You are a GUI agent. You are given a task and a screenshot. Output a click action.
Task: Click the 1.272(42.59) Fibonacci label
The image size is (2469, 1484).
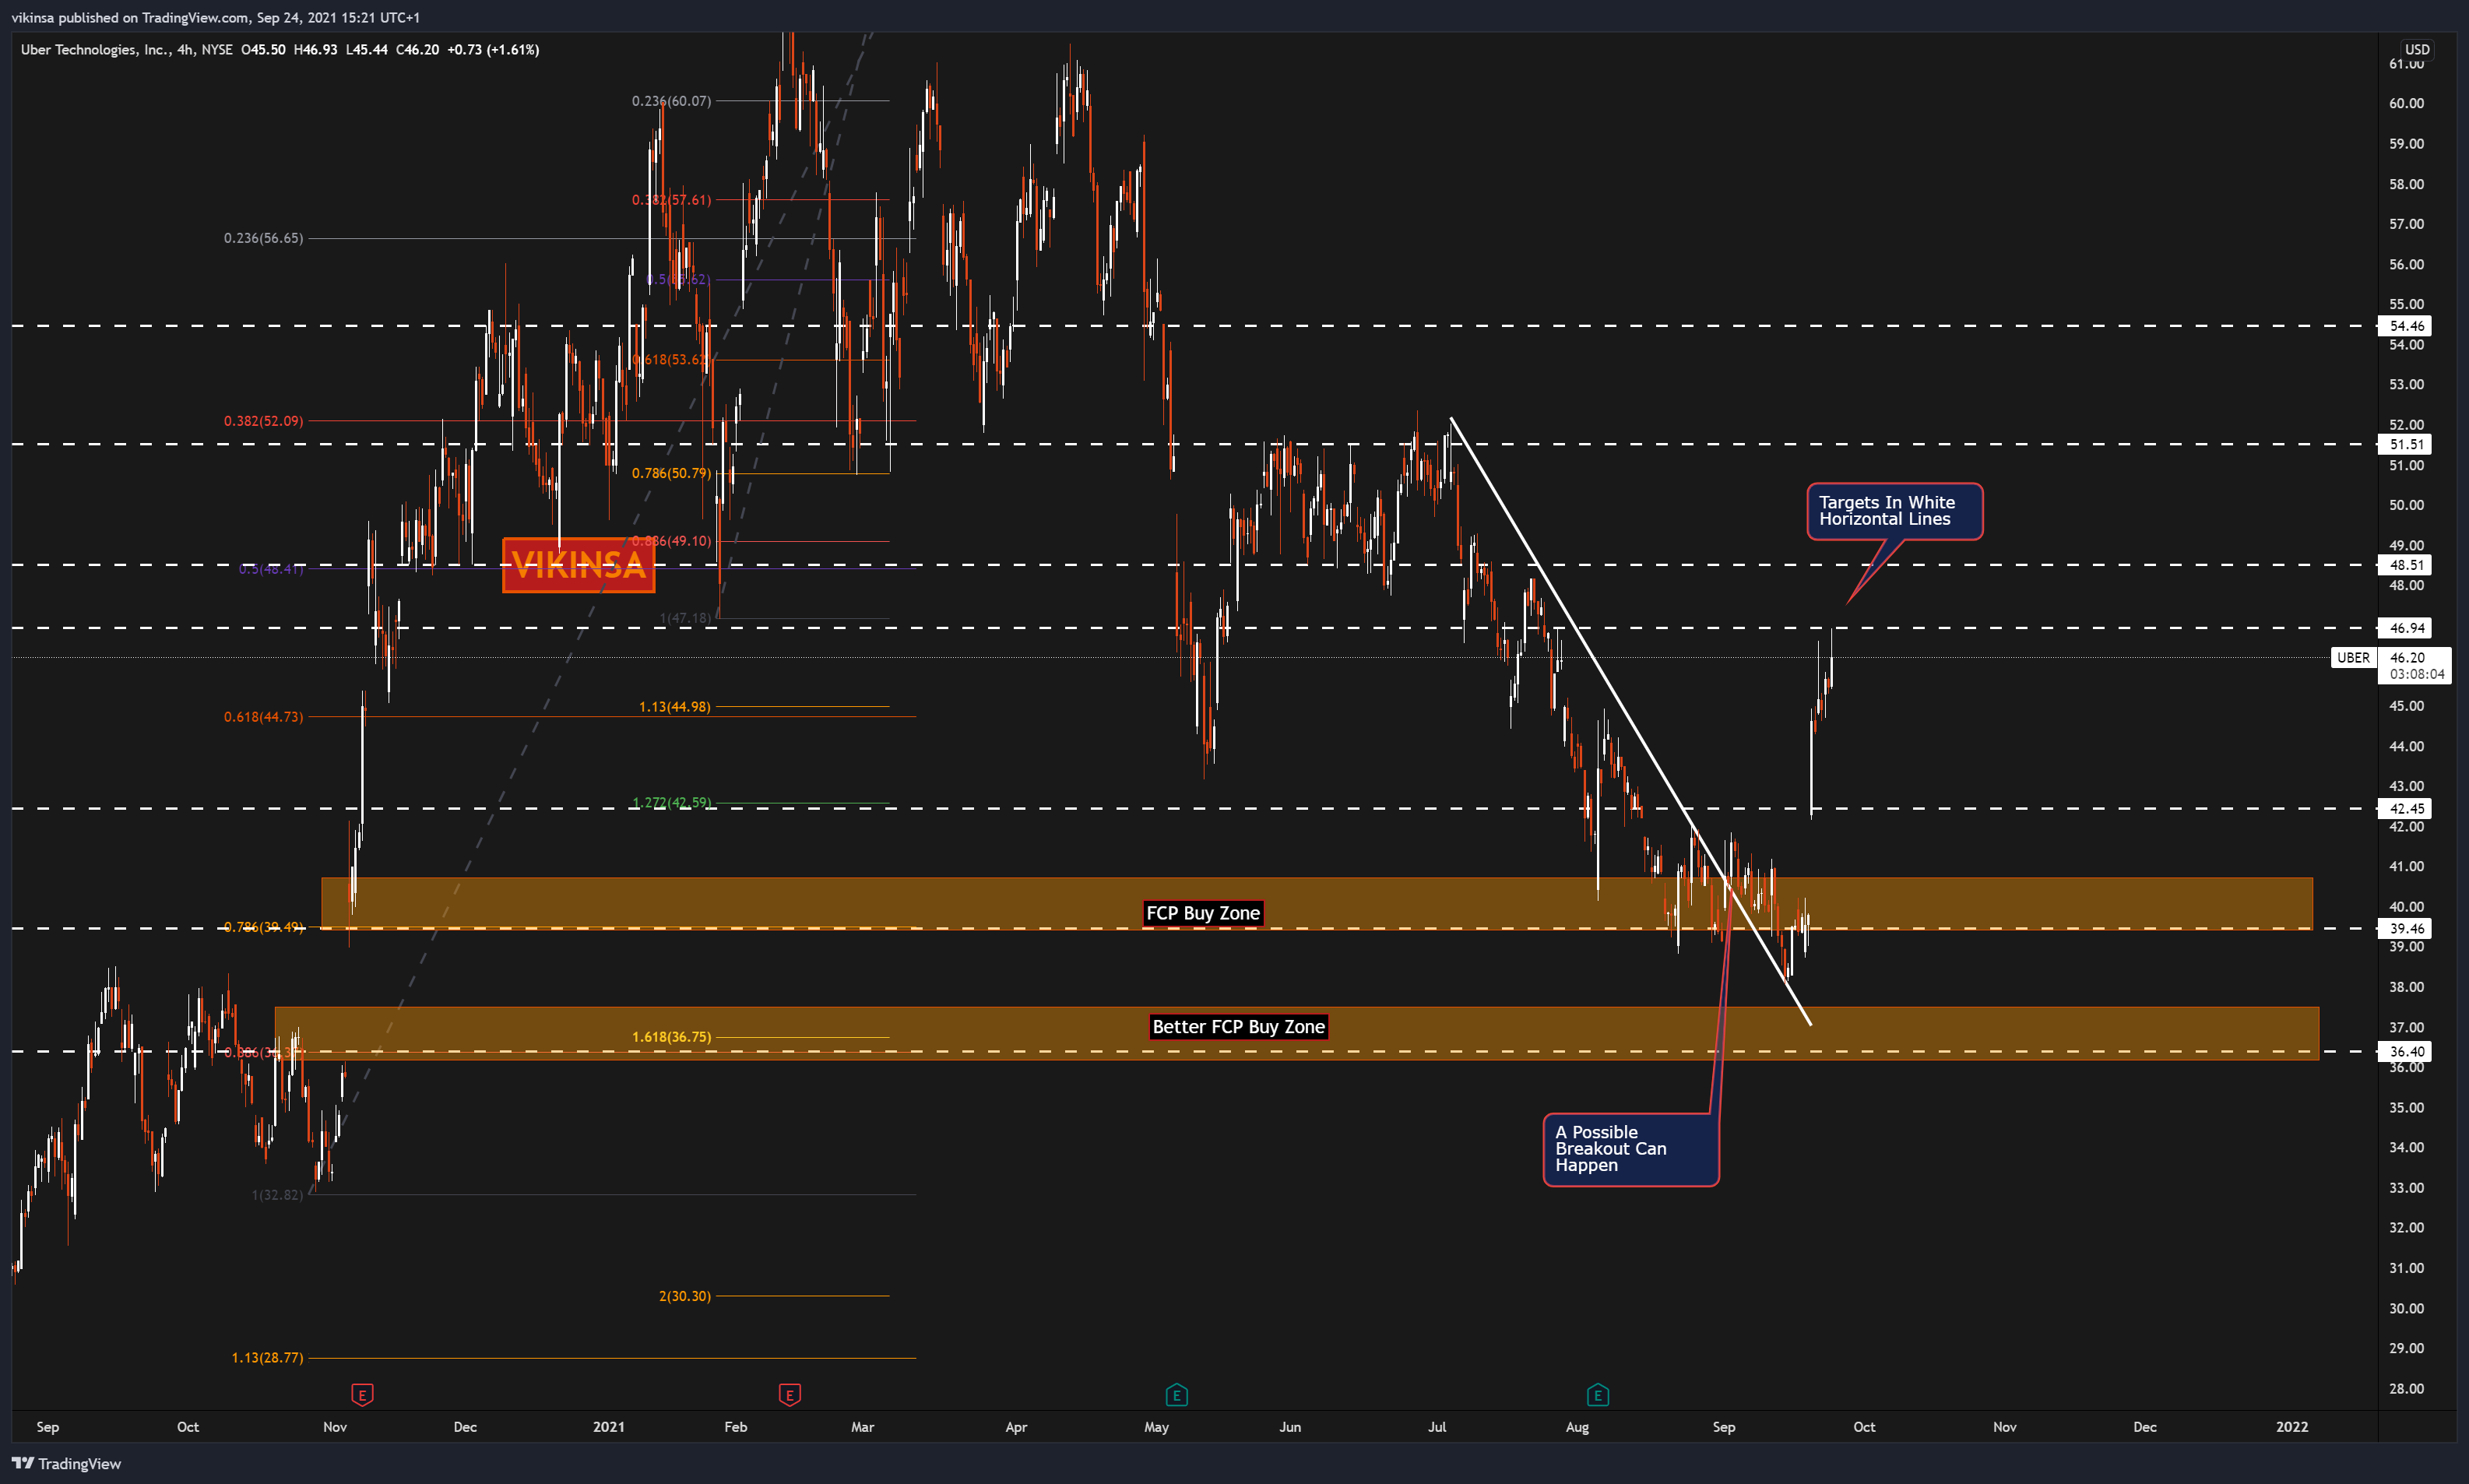pyautogui.click(x=671, y=803)
